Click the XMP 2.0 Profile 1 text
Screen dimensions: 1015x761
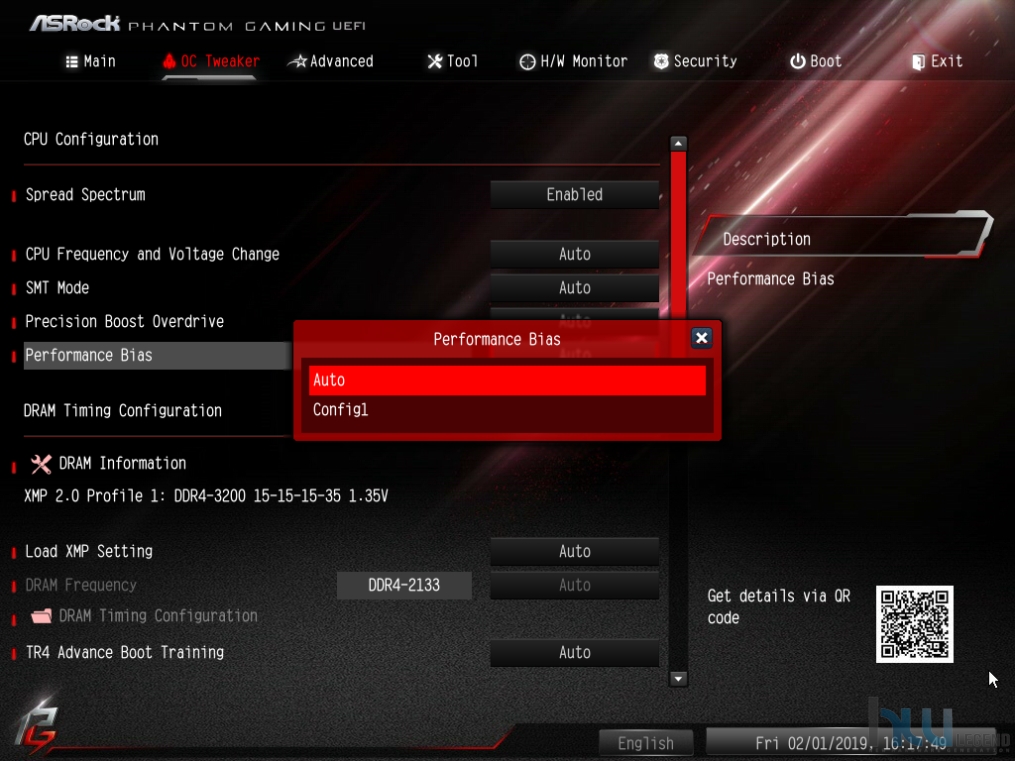(x=206, y=496)
